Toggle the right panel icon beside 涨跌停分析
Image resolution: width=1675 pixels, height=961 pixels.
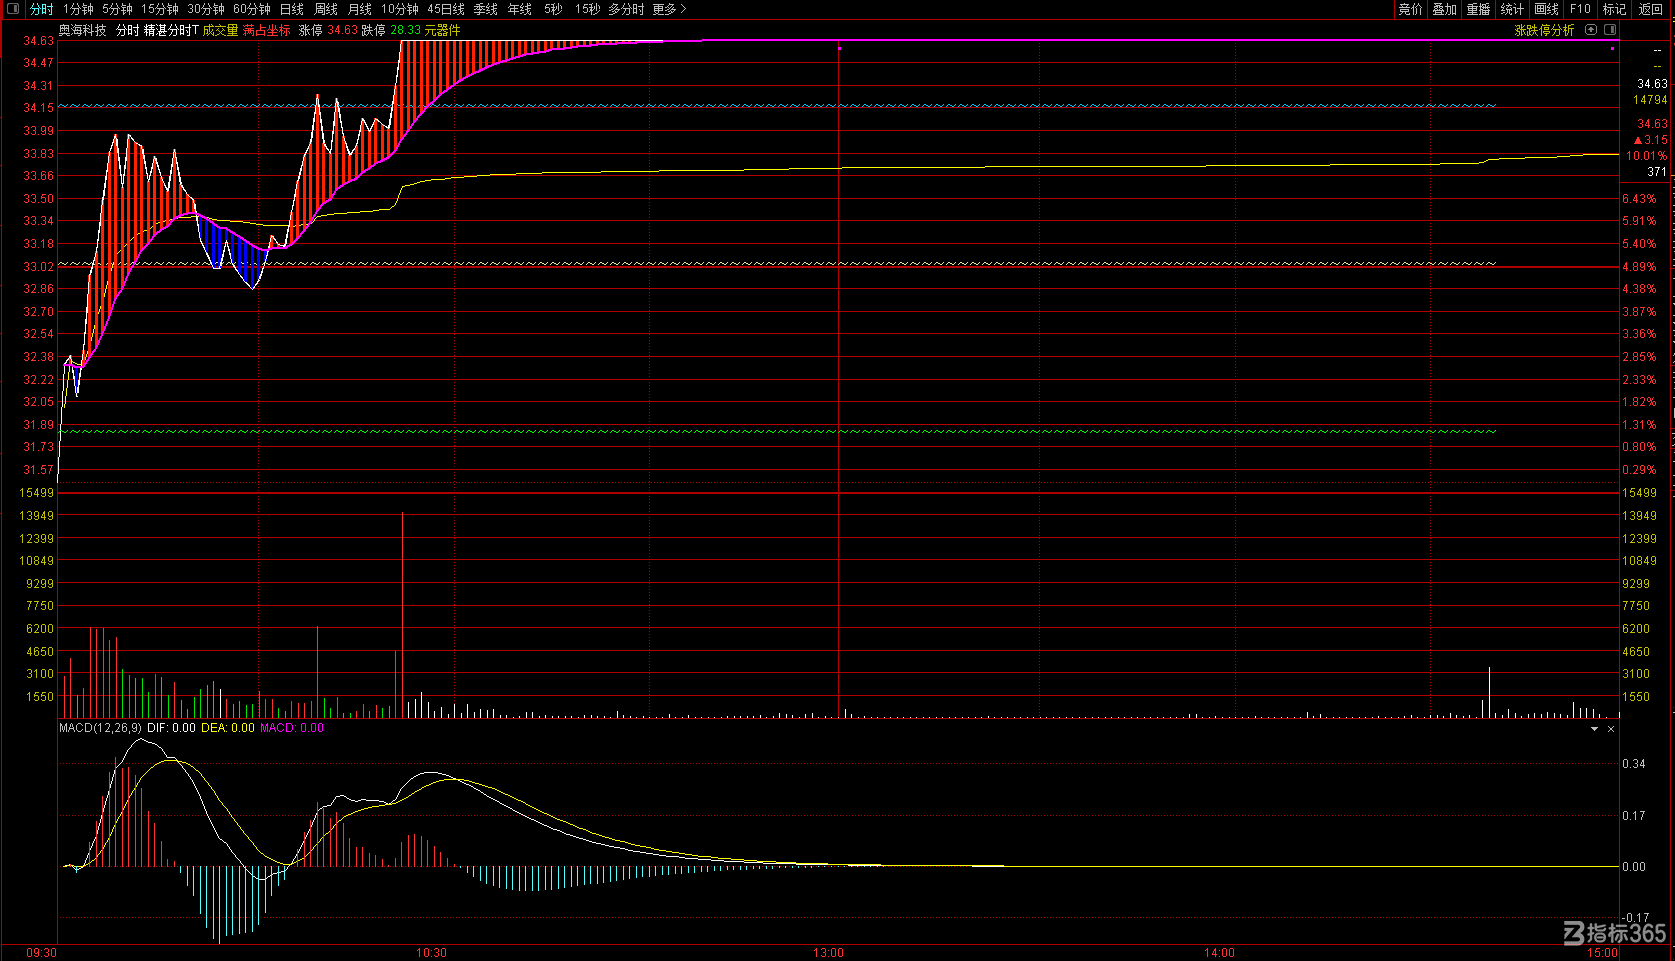coord(1610,30)
